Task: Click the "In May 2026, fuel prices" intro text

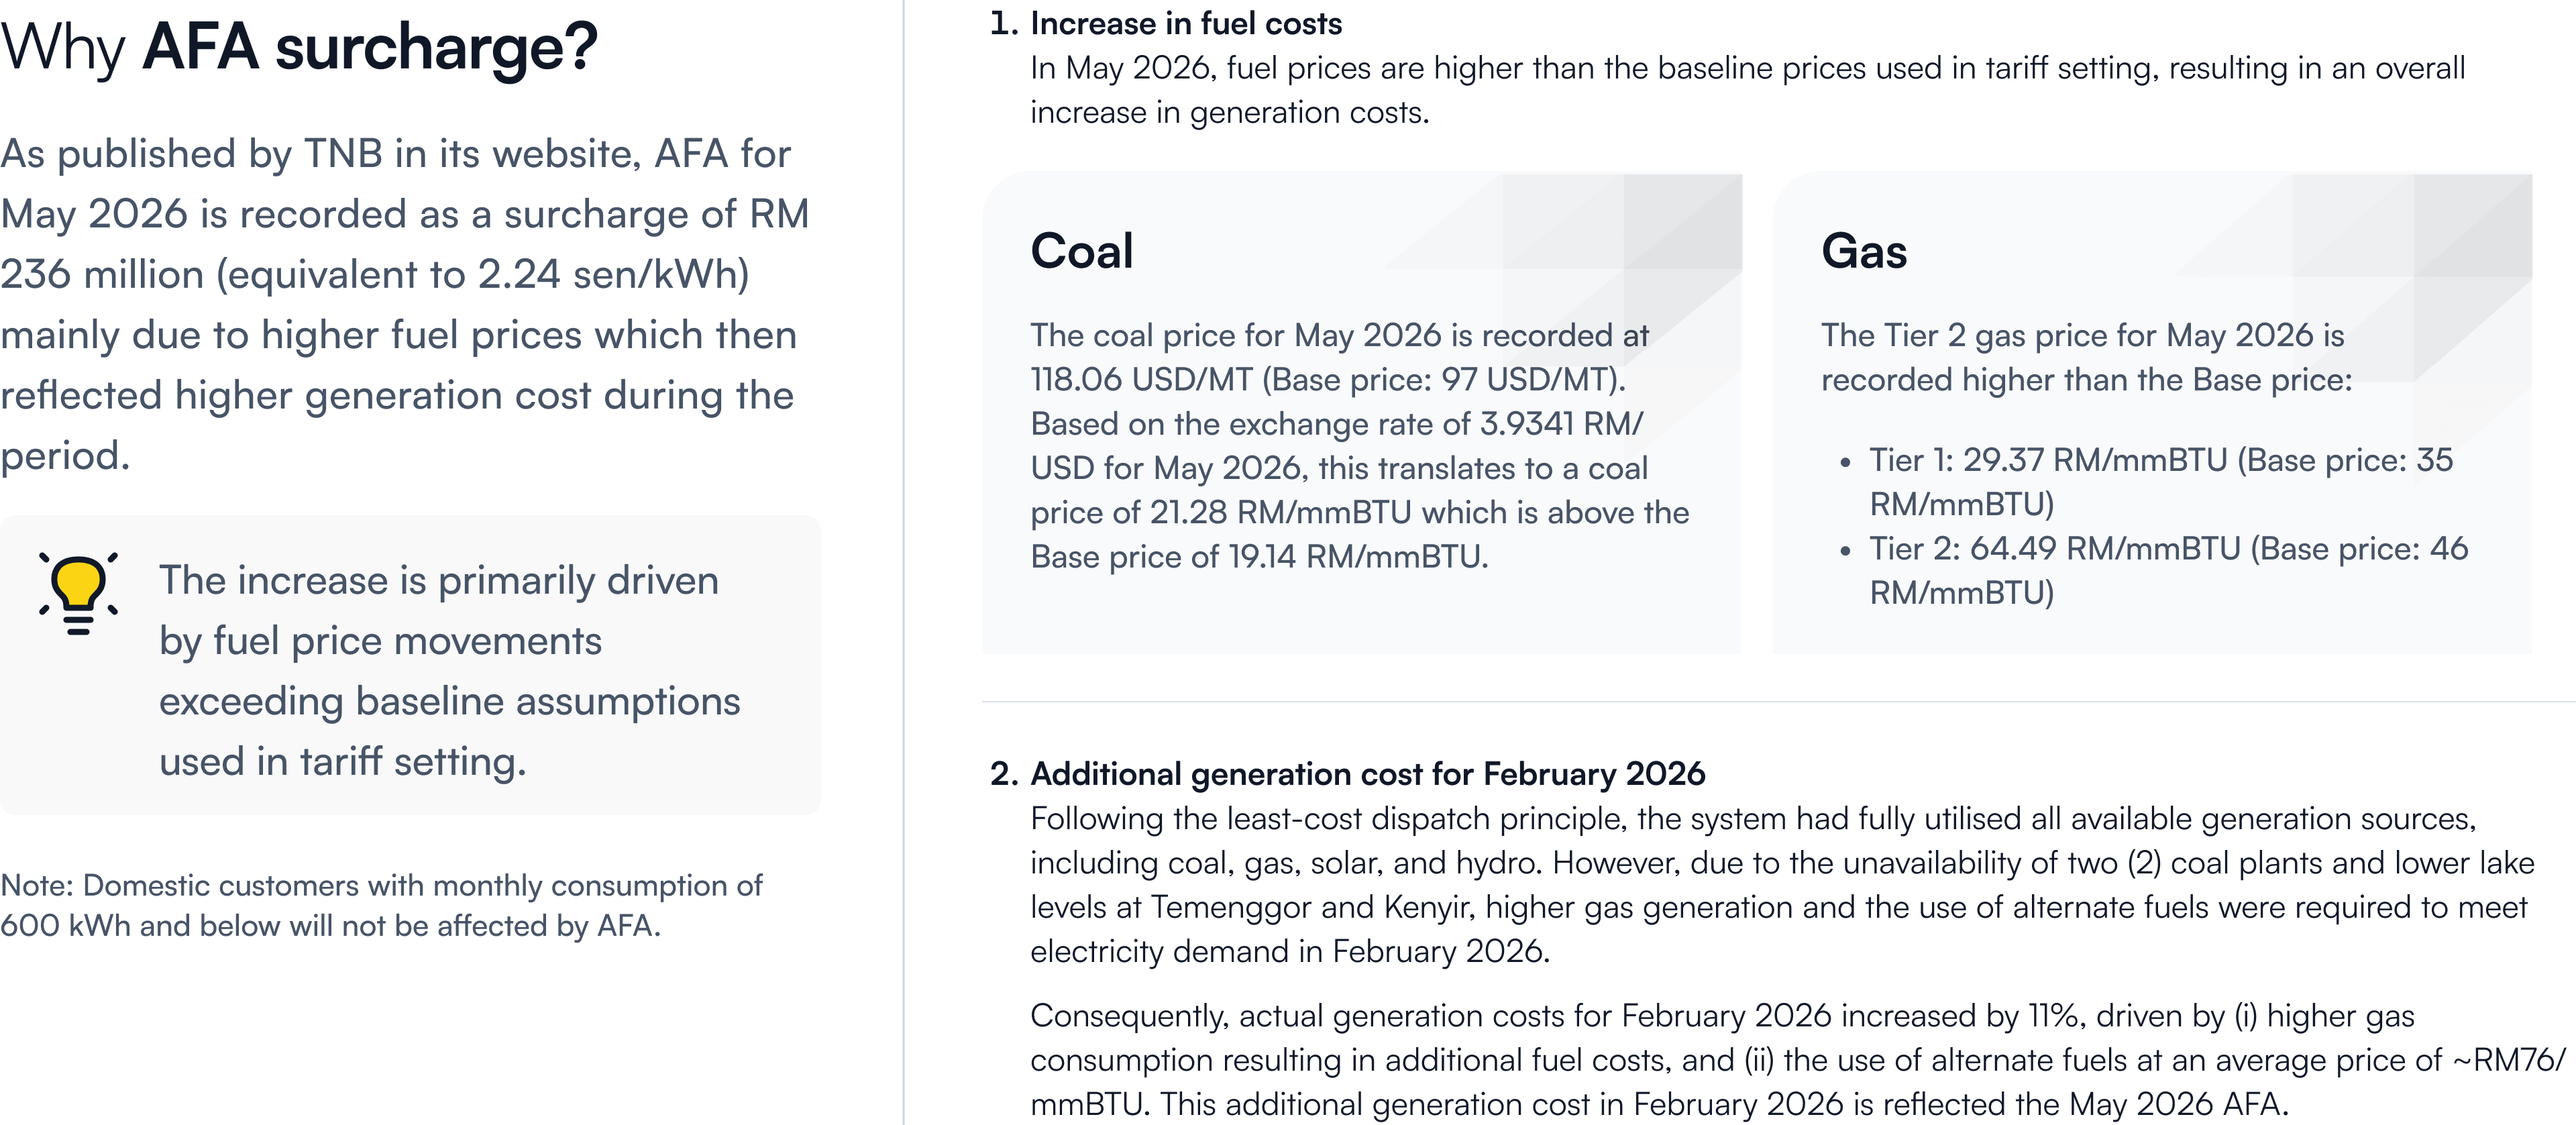Action: 1748,90
